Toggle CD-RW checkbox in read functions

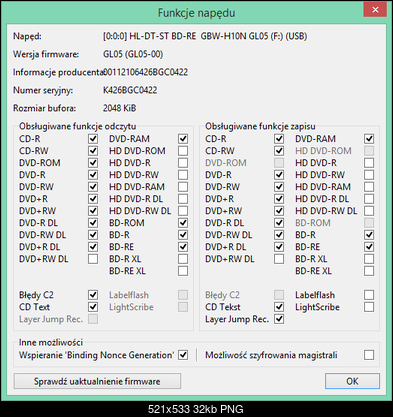[93, 151]
